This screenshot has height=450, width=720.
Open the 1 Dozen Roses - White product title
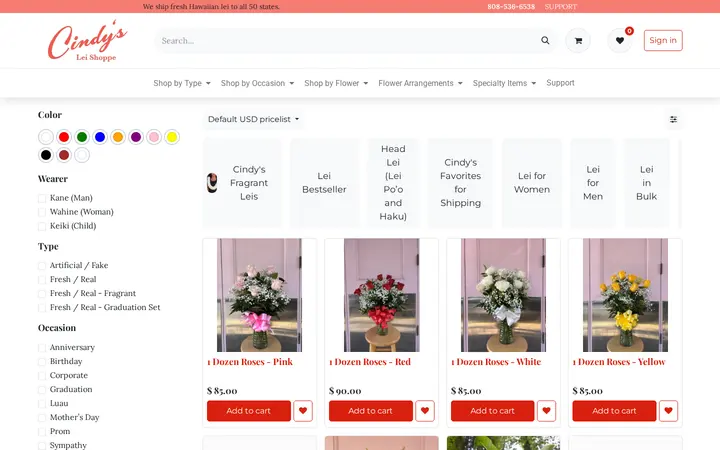(496, 362)
